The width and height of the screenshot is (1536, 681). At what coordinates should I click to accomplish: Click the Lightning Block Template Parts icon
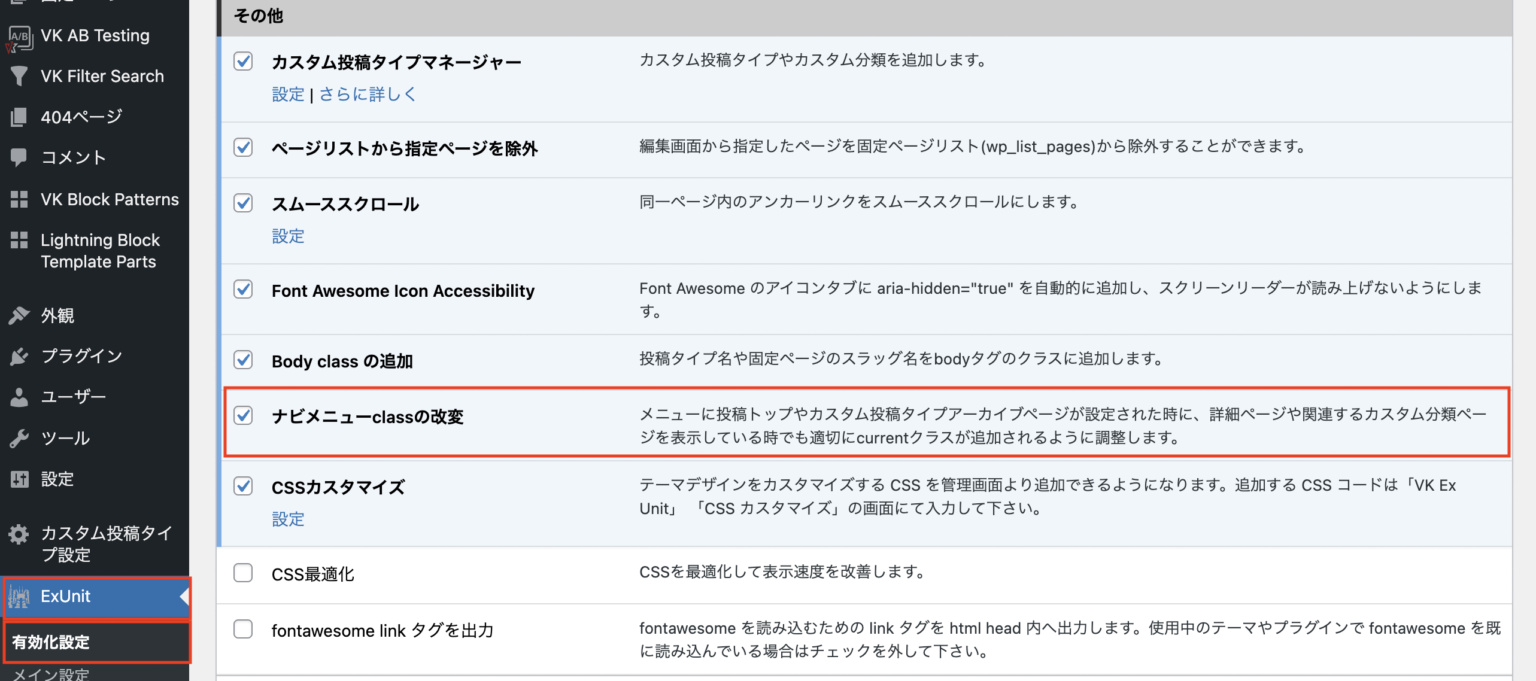coord(20,240)
